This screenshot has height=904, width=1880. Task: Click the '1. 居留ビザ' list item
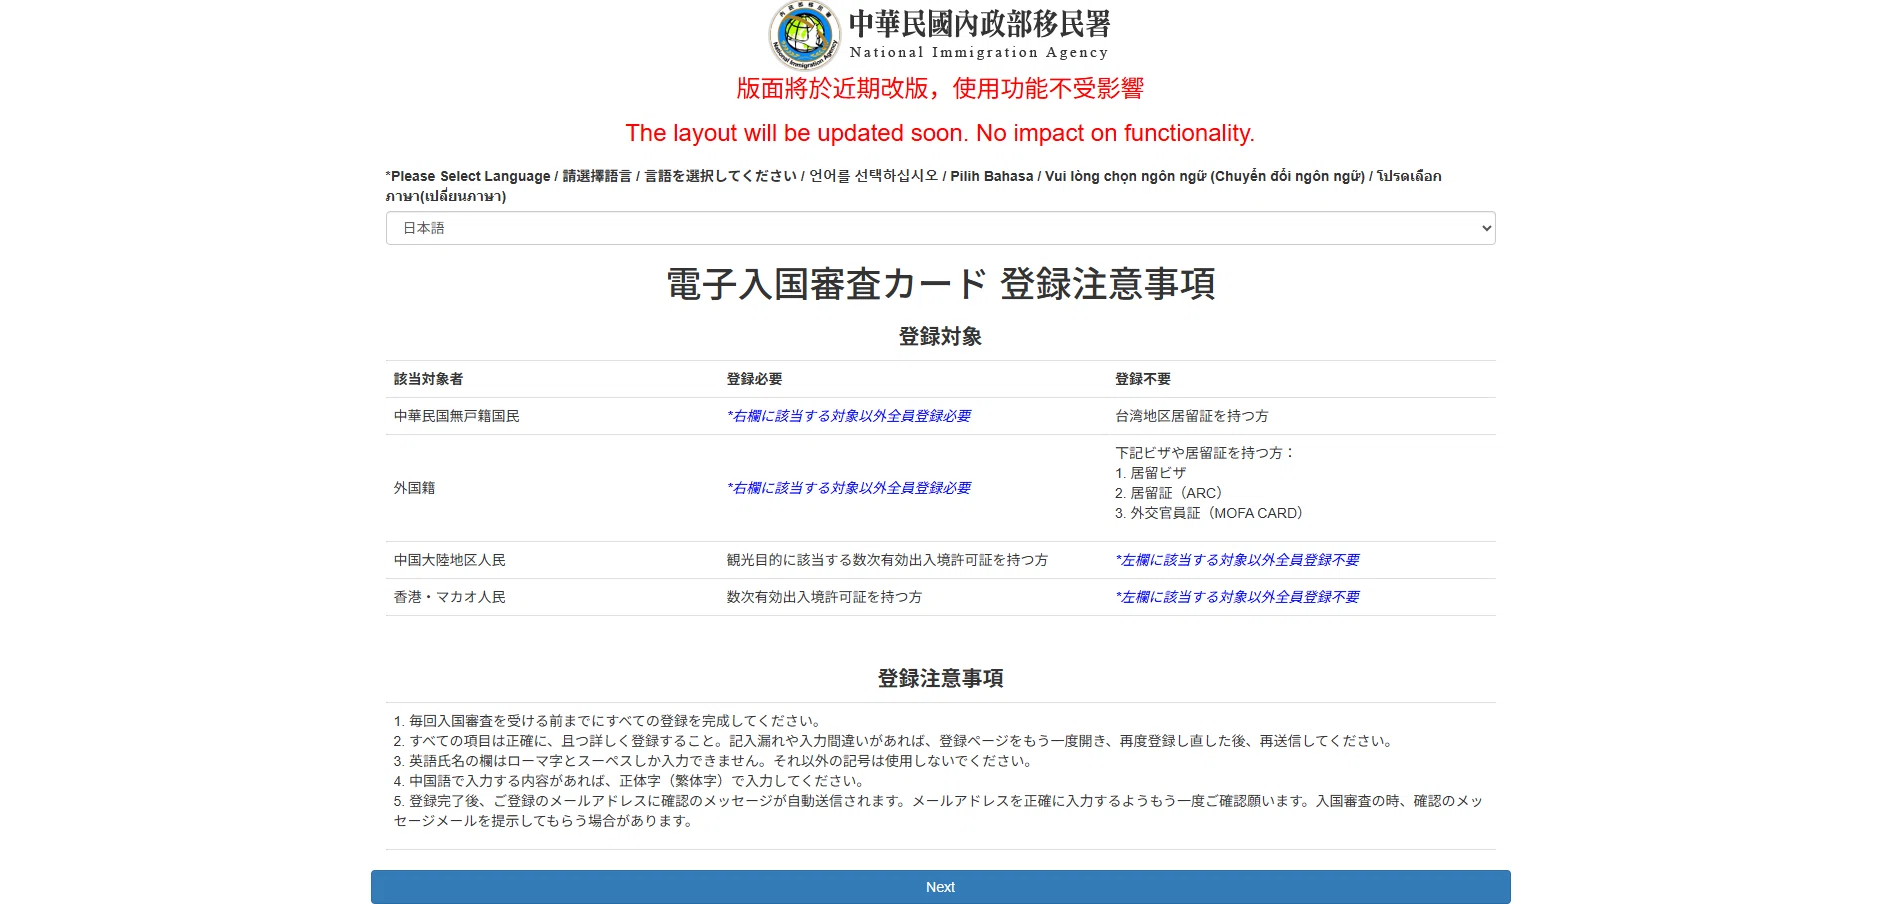pos(1151,473)
